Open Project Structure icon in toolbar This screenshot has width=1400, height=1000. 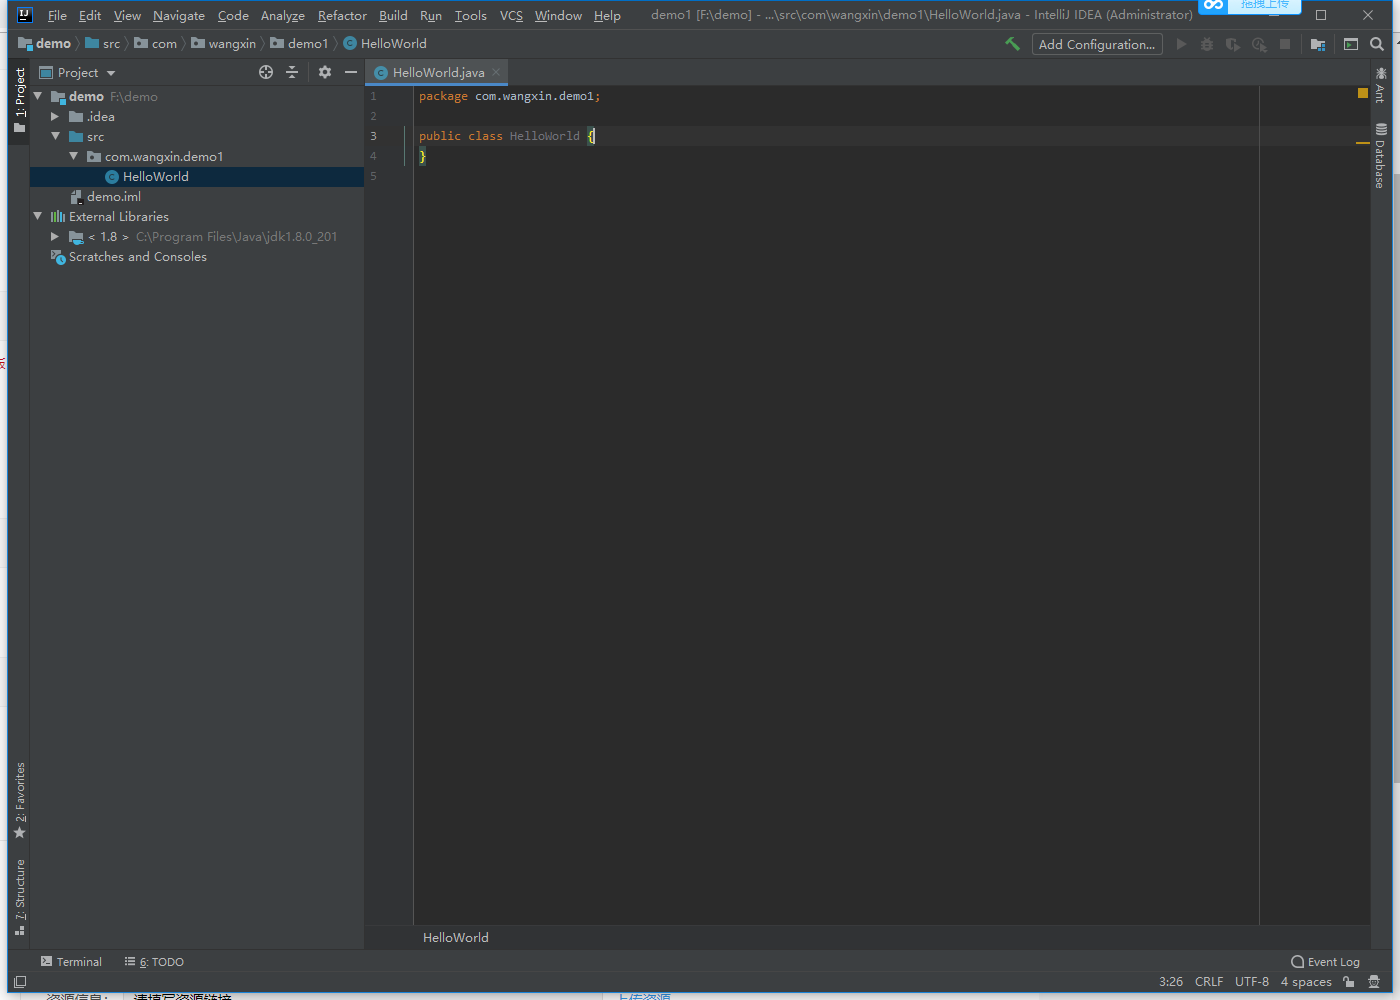[1318, 44]
